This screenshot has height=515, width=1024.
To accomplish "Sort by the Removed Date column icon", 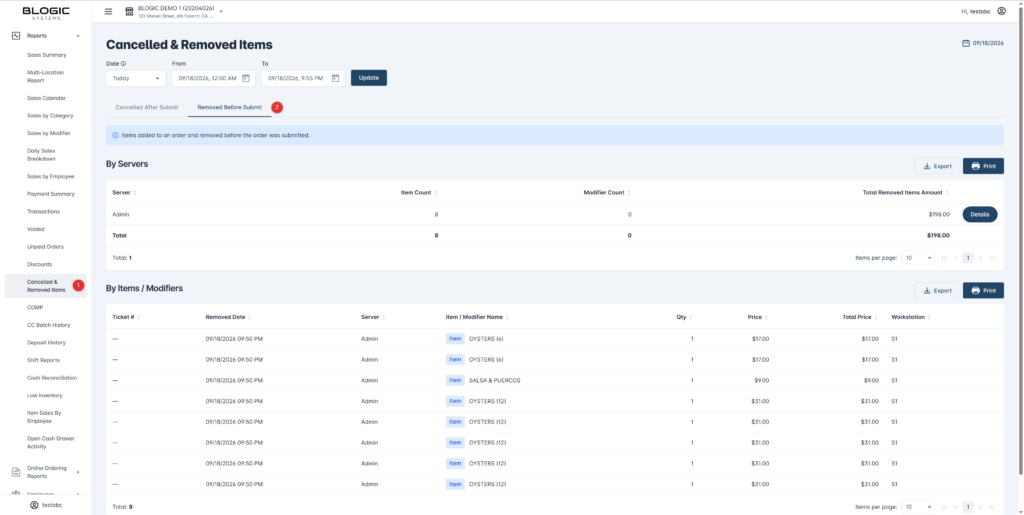I will coord(249,317).
